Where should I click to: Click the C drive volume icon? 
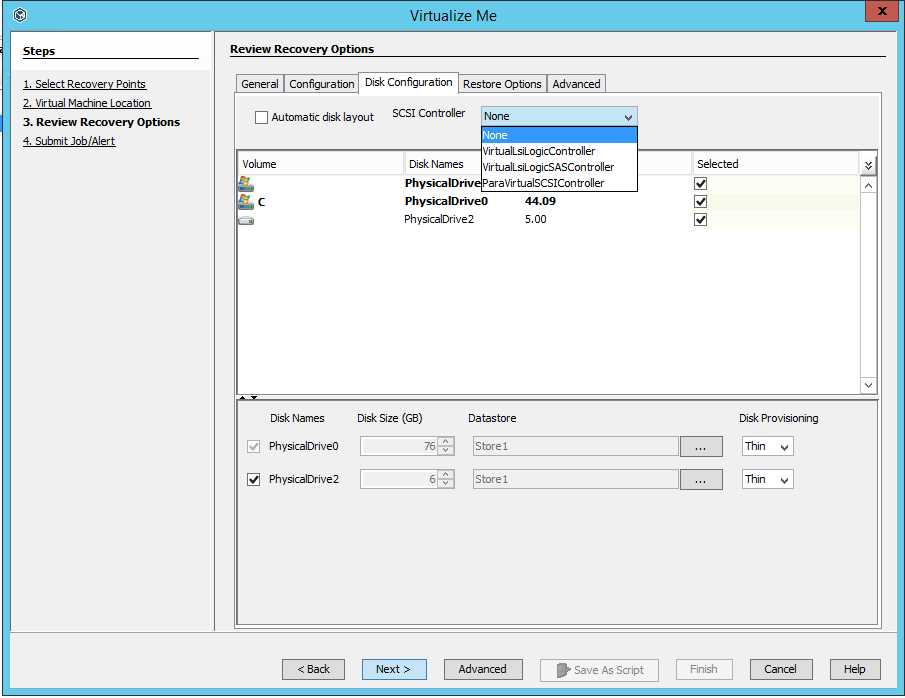246,201
